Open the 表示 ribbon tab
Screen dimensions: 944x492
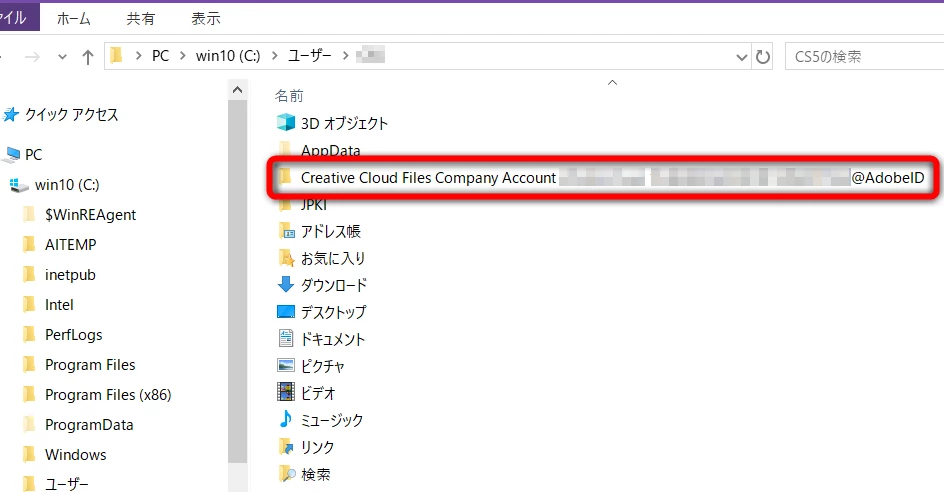205,19
